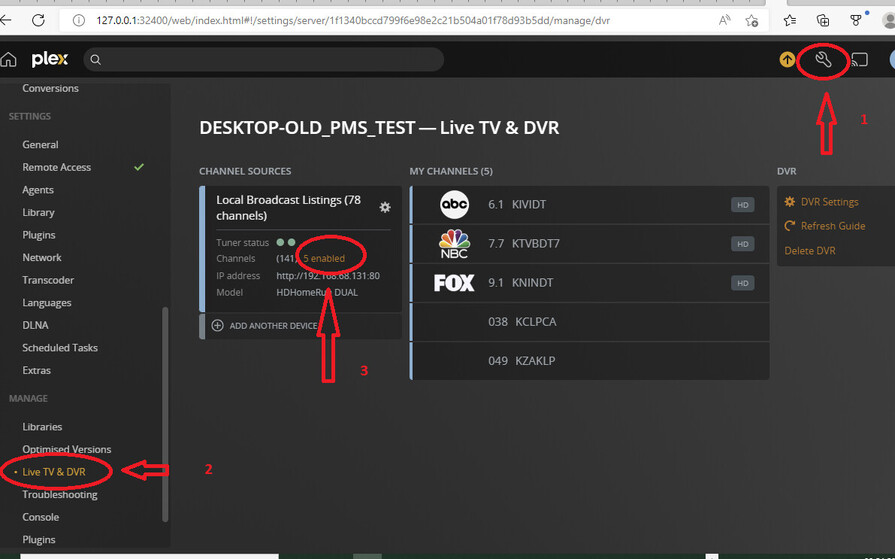
Task: Select the 6.1 KIVIDT channel row
Action: coord(590,204)
